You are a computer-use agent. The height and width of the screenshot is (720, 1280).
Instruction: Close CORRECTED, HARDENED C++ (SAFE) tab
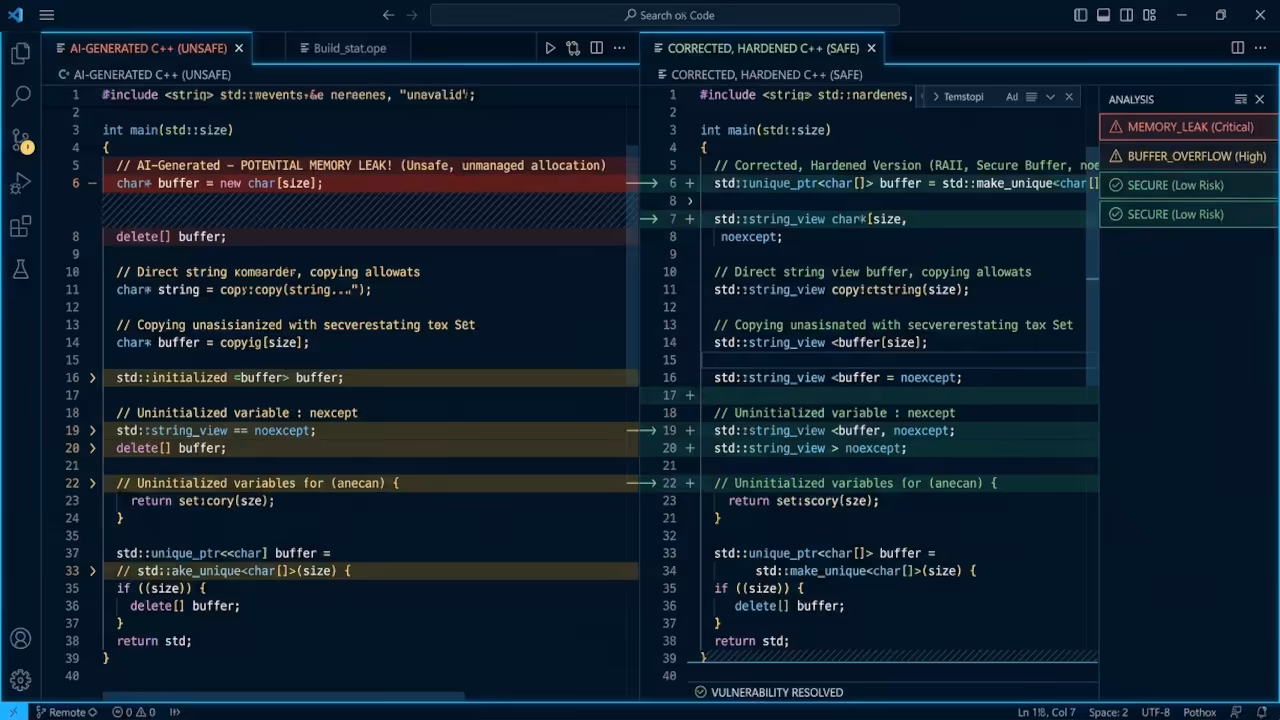(871, 48)
